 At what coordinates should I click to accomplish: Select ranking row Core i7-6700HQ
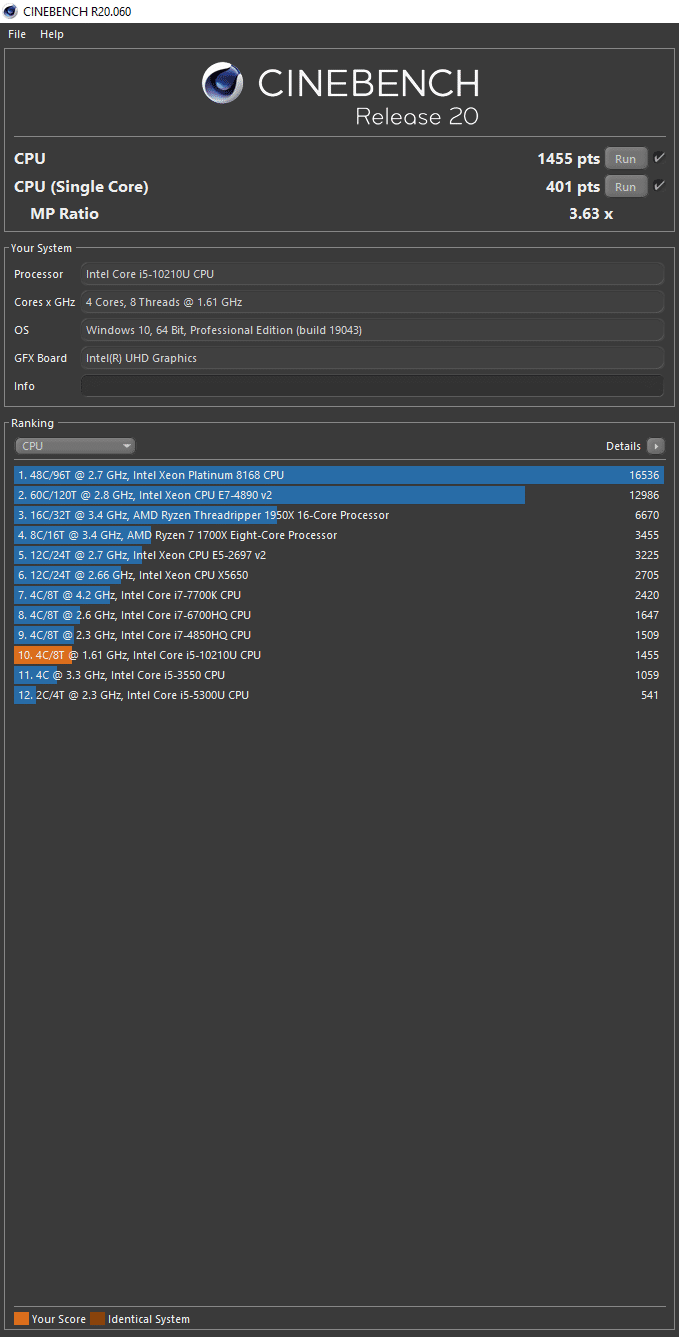(x=339, y=615)
